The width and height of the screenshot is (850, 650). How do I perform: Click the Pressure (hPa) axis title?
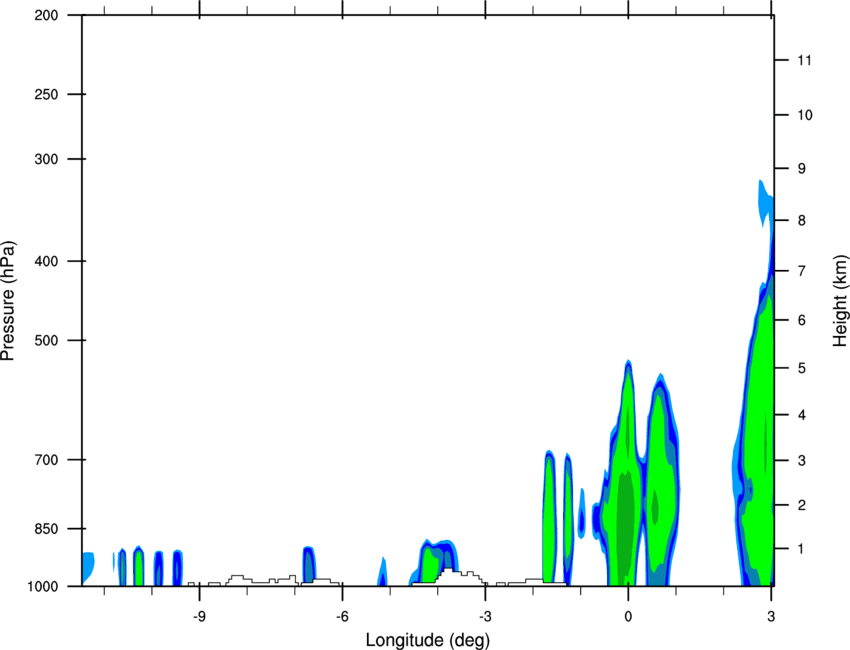pyautogui.click(x=8, y=301)
